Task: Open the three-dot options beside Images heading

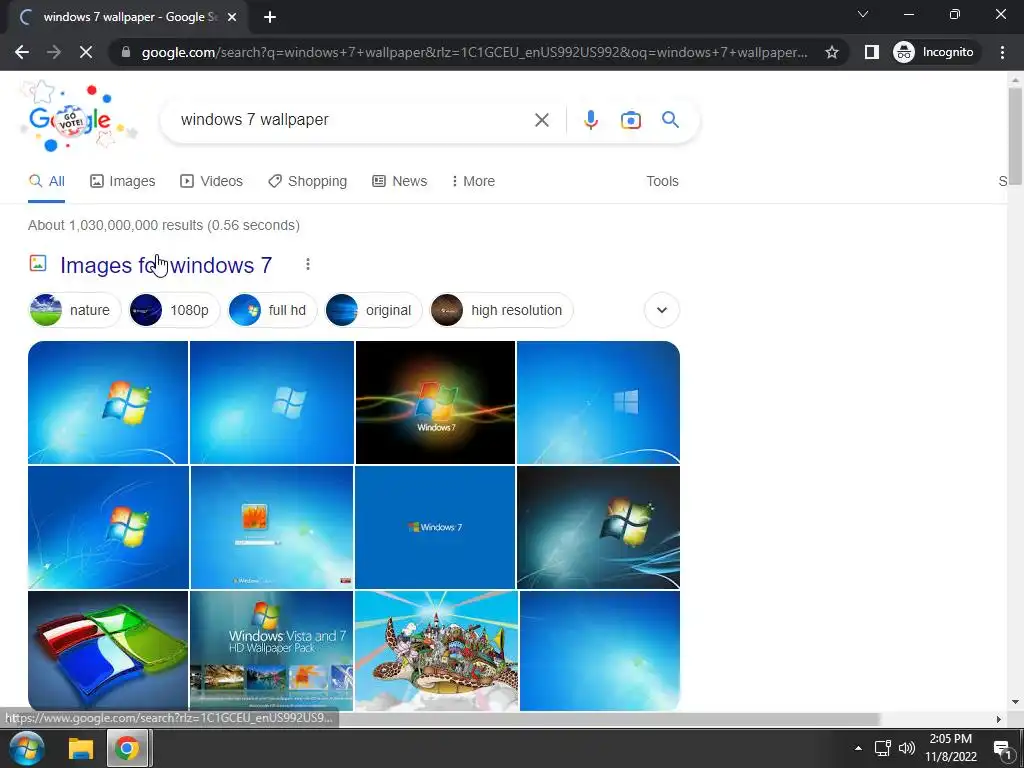Action: 308,264
